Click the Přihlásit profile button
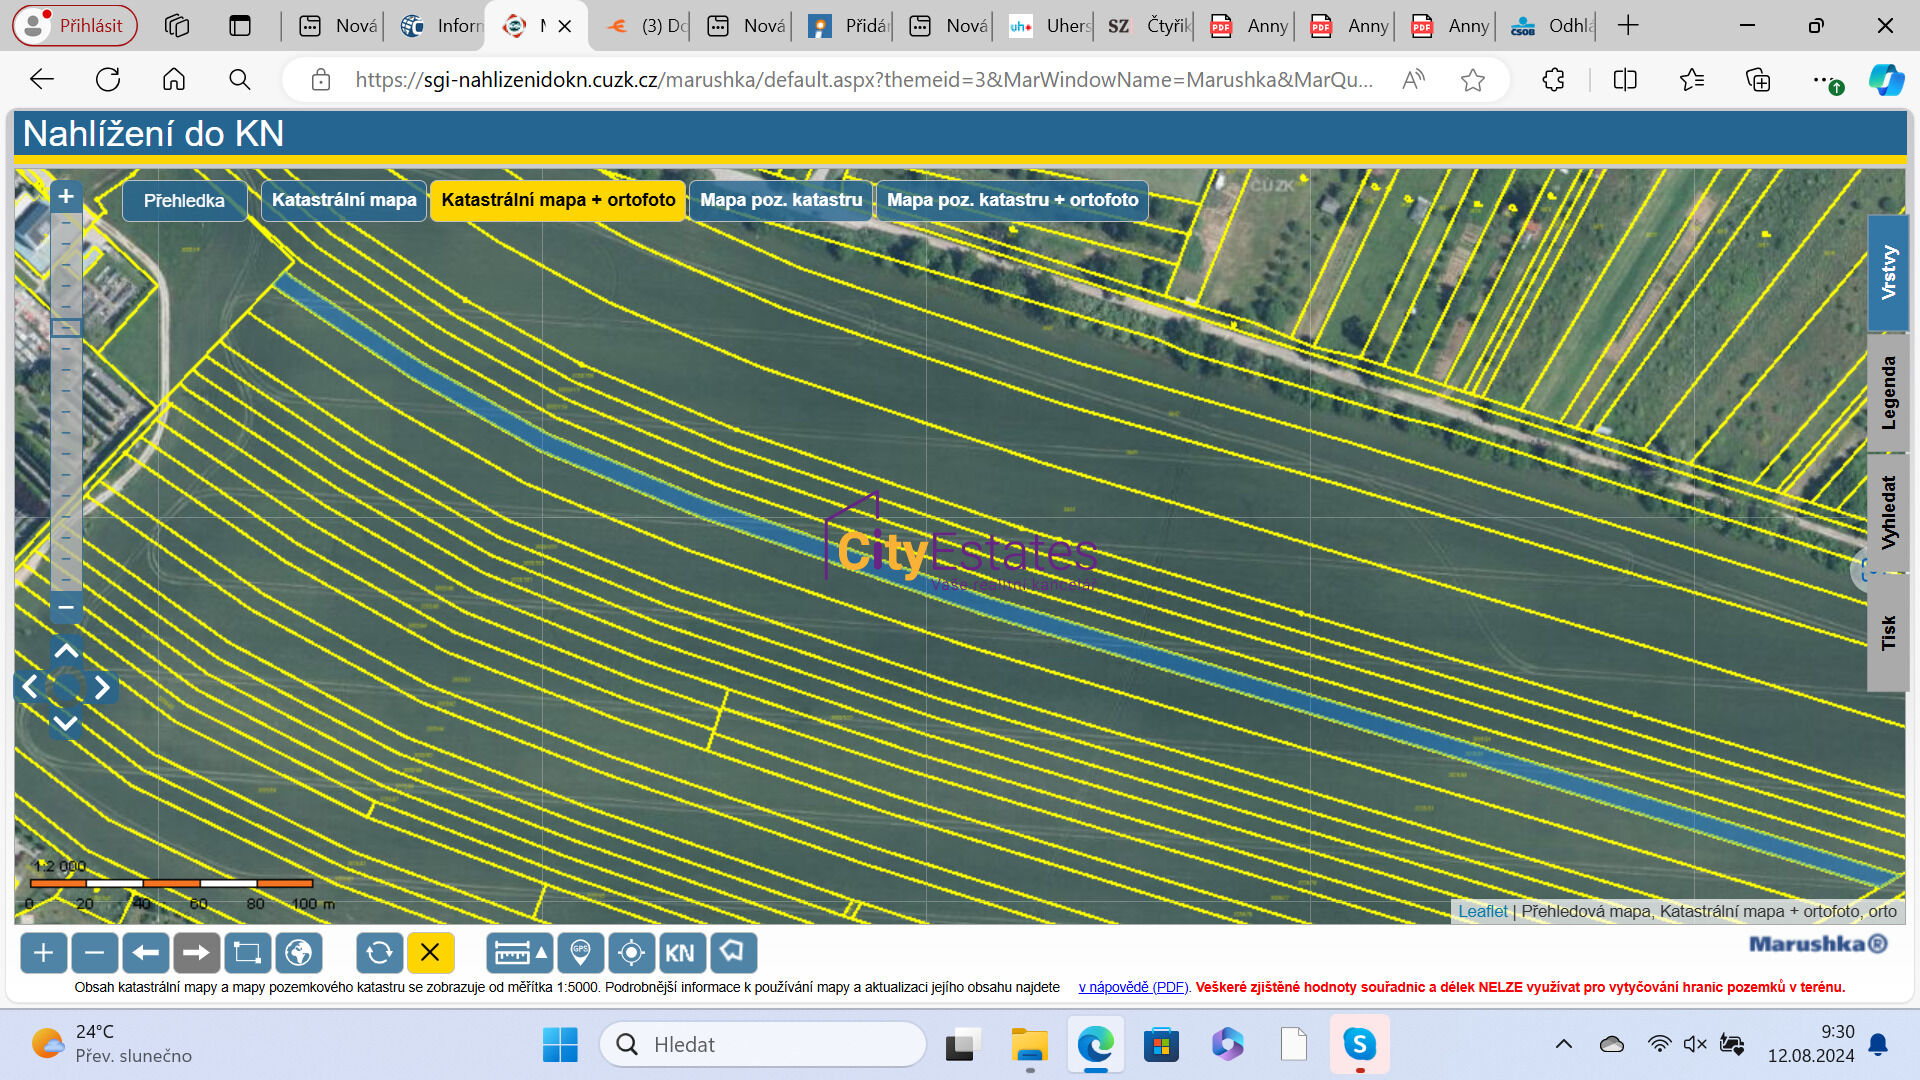 click(75, 26)
